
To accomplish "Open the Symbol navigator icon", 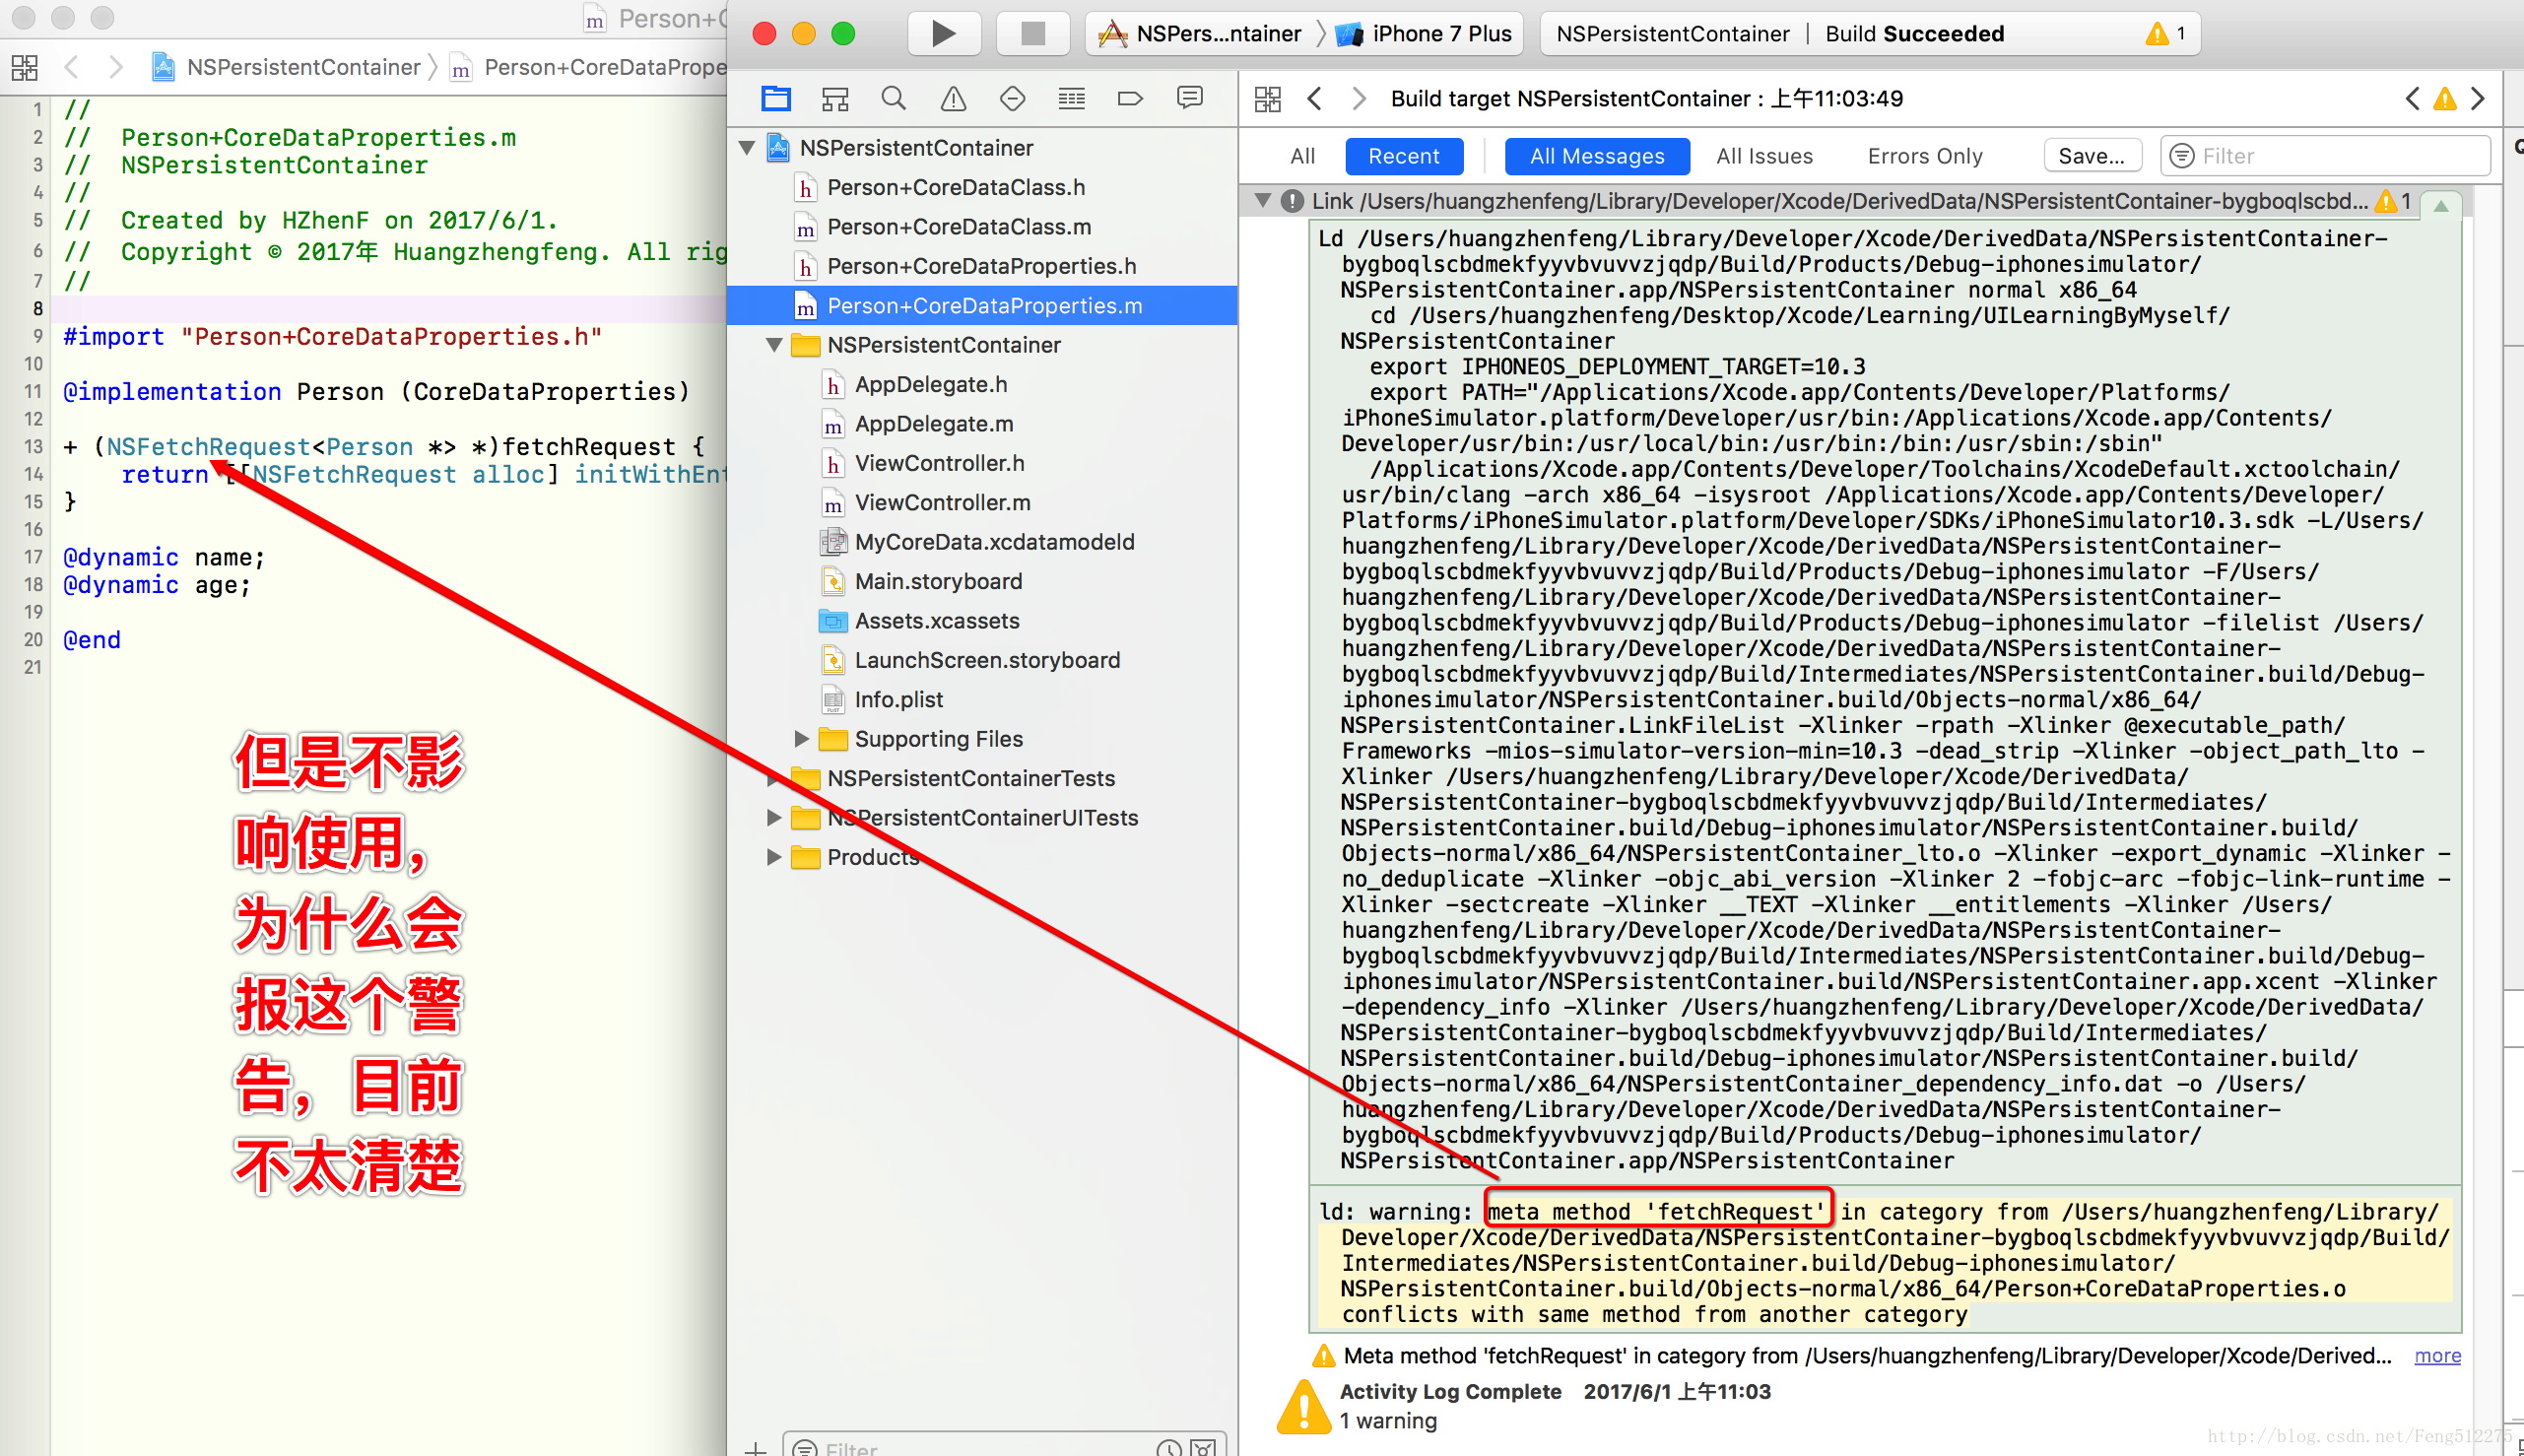I will pos(835,98).
